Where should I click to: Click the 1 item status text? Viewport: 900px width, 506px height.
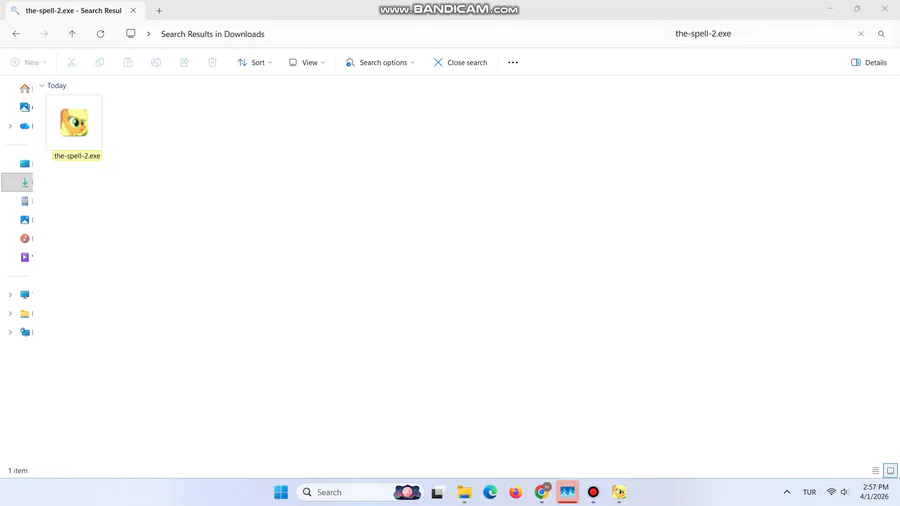(x=18, y=470)
